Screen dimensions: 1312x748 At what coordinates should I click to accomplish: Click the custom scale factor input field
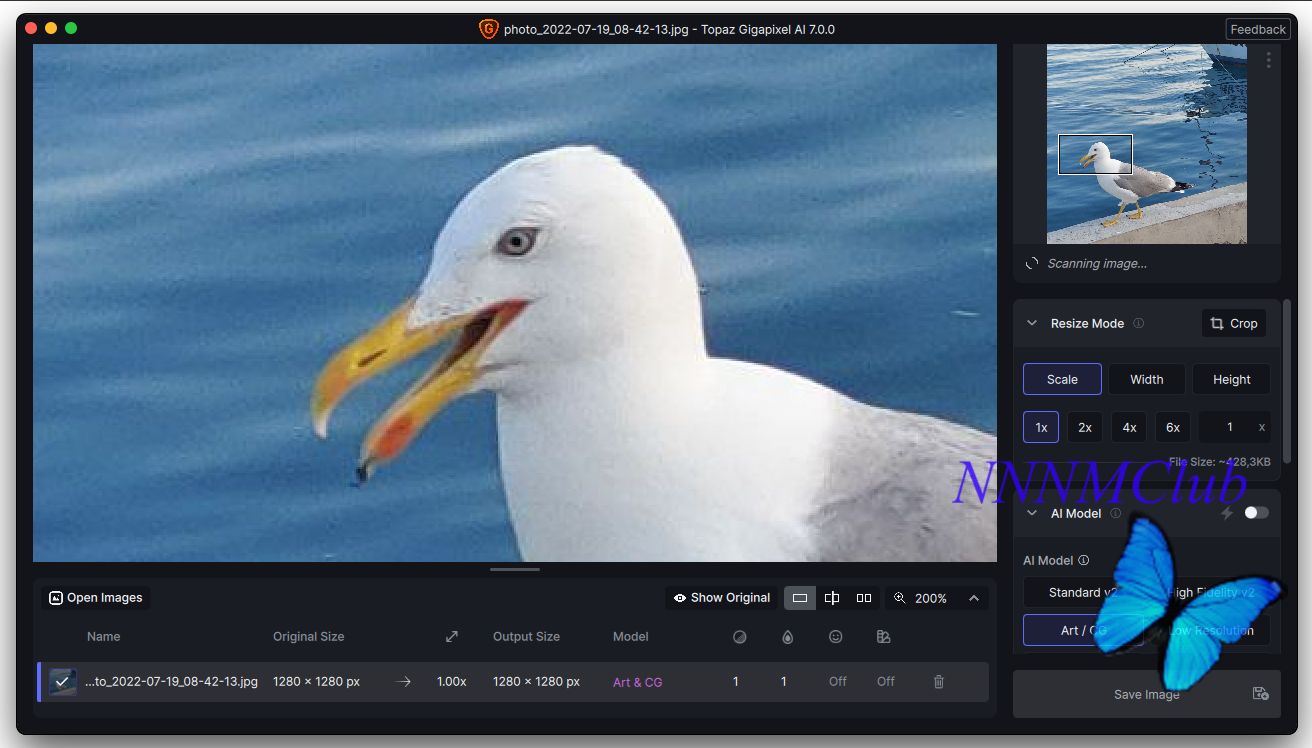click(x=1235, y=427)
